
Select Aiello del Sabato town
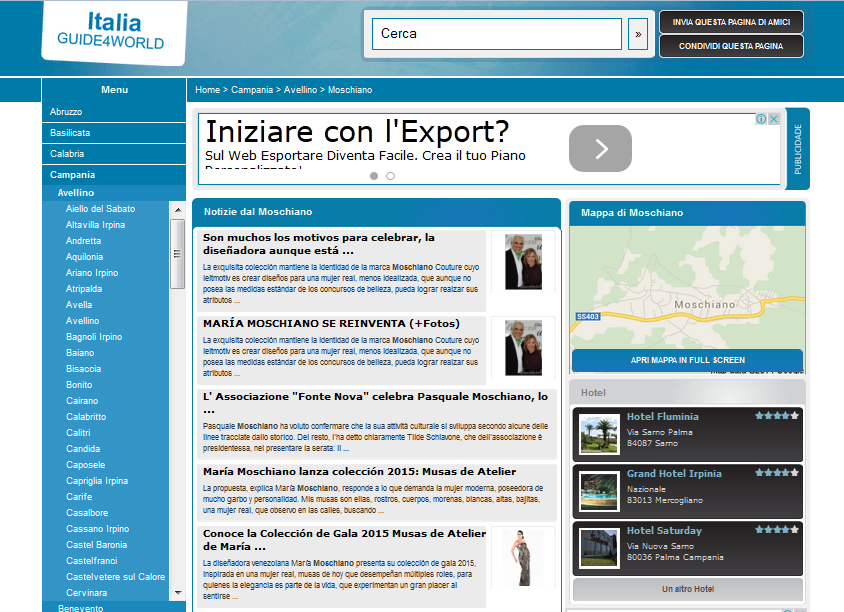[100, 209]
